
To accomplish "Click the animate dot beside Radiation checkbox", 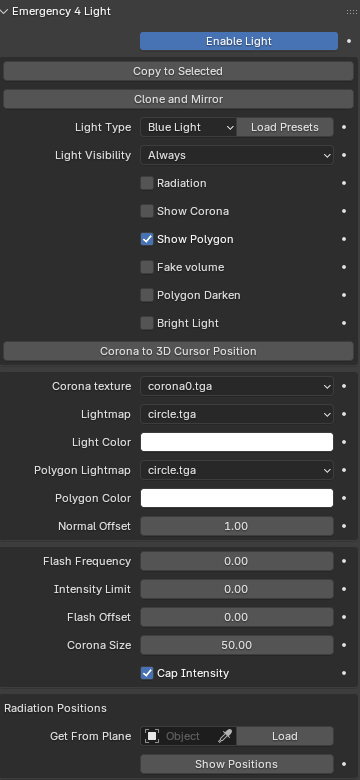I will click(x=344, y=183).
